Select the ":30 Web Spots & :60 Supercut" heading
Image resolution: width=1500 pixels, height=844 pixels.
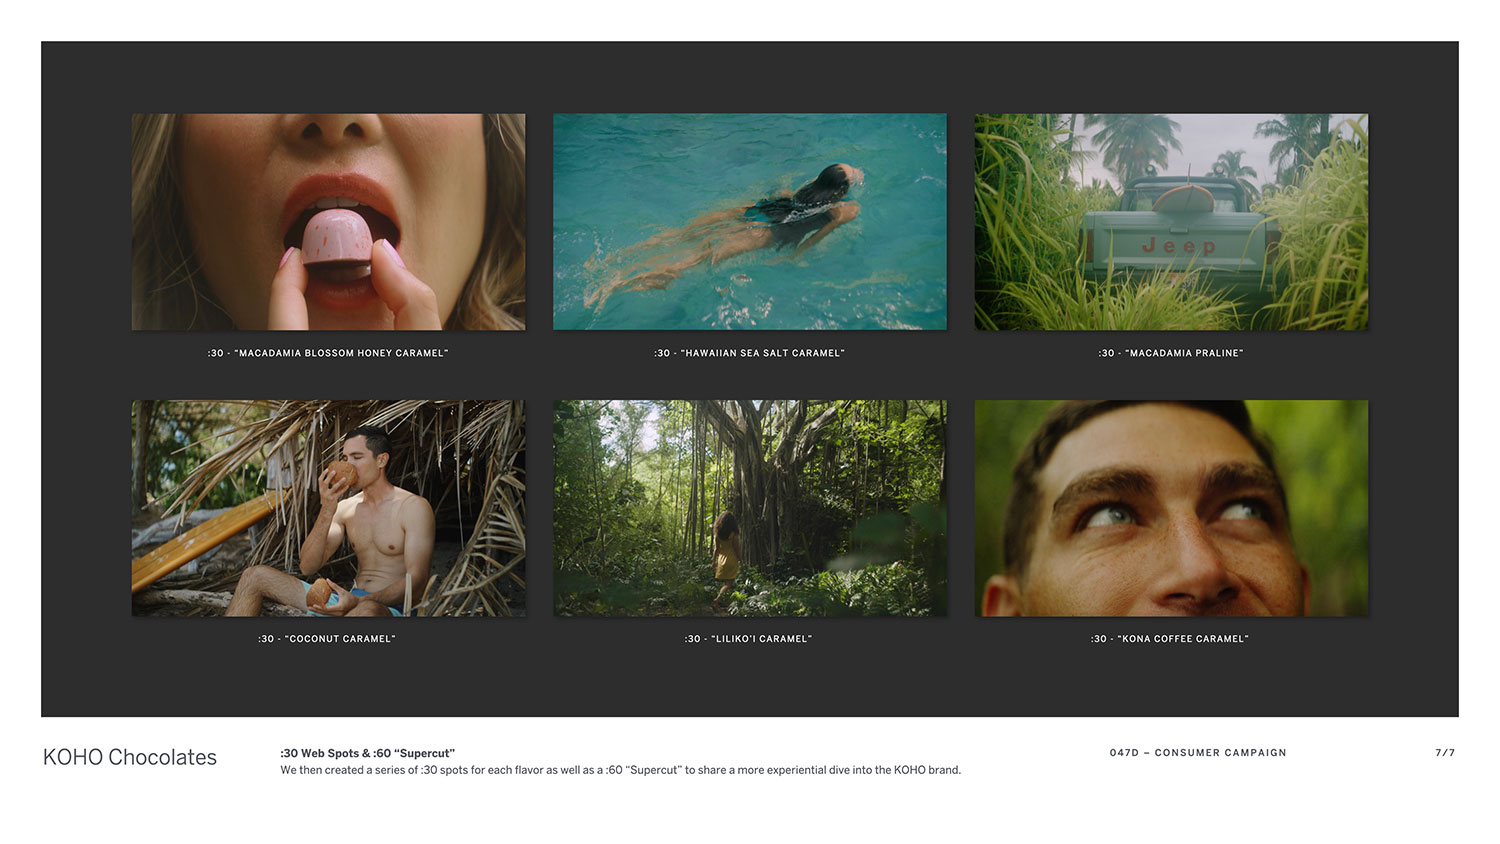pos(367,753)
